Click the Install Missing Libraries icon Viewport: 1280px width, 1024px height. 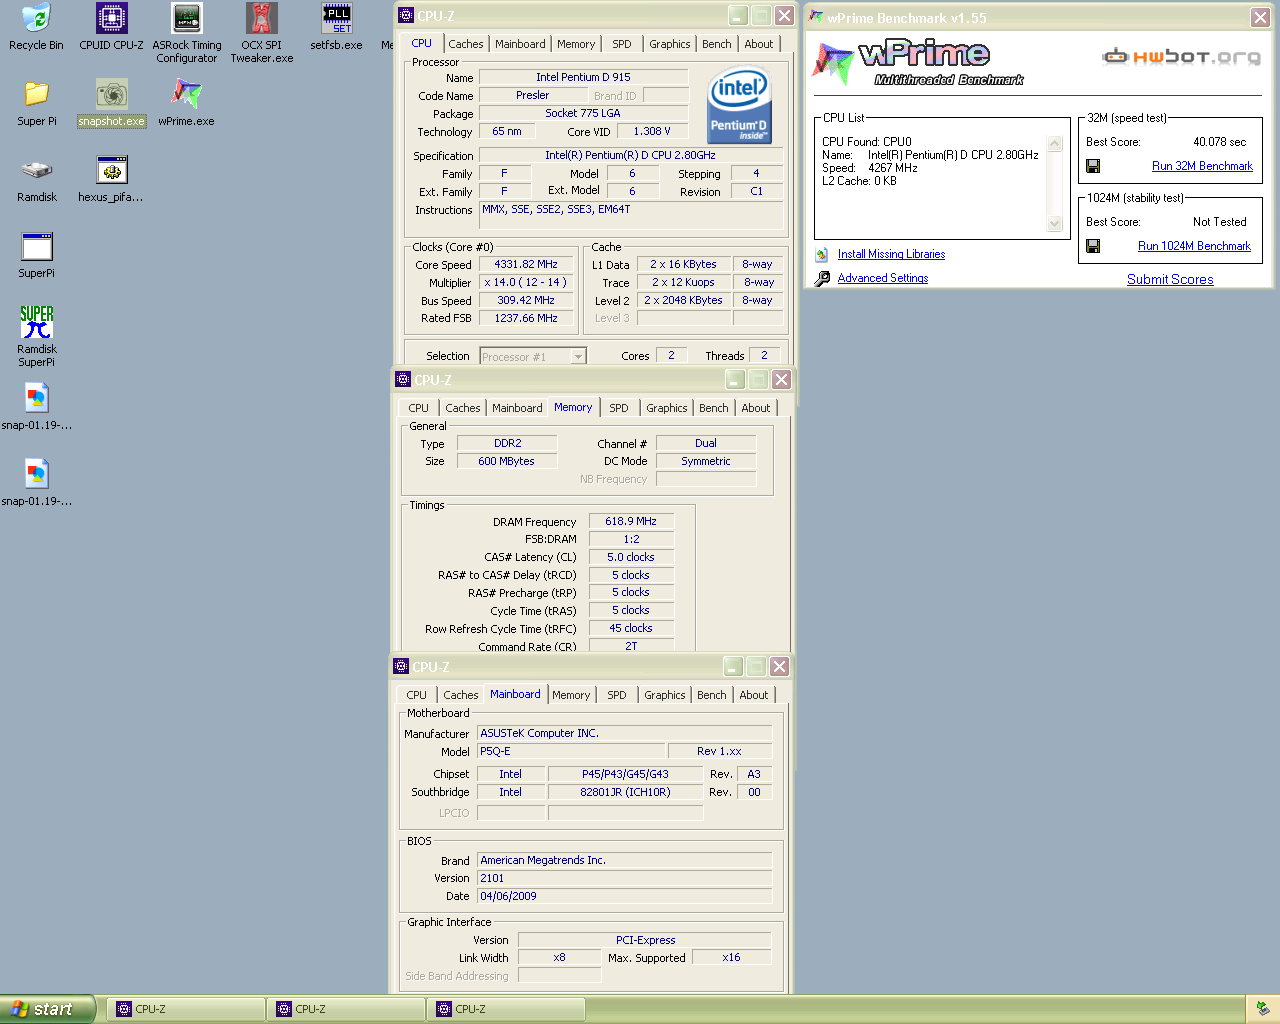[x=822, y=255]
